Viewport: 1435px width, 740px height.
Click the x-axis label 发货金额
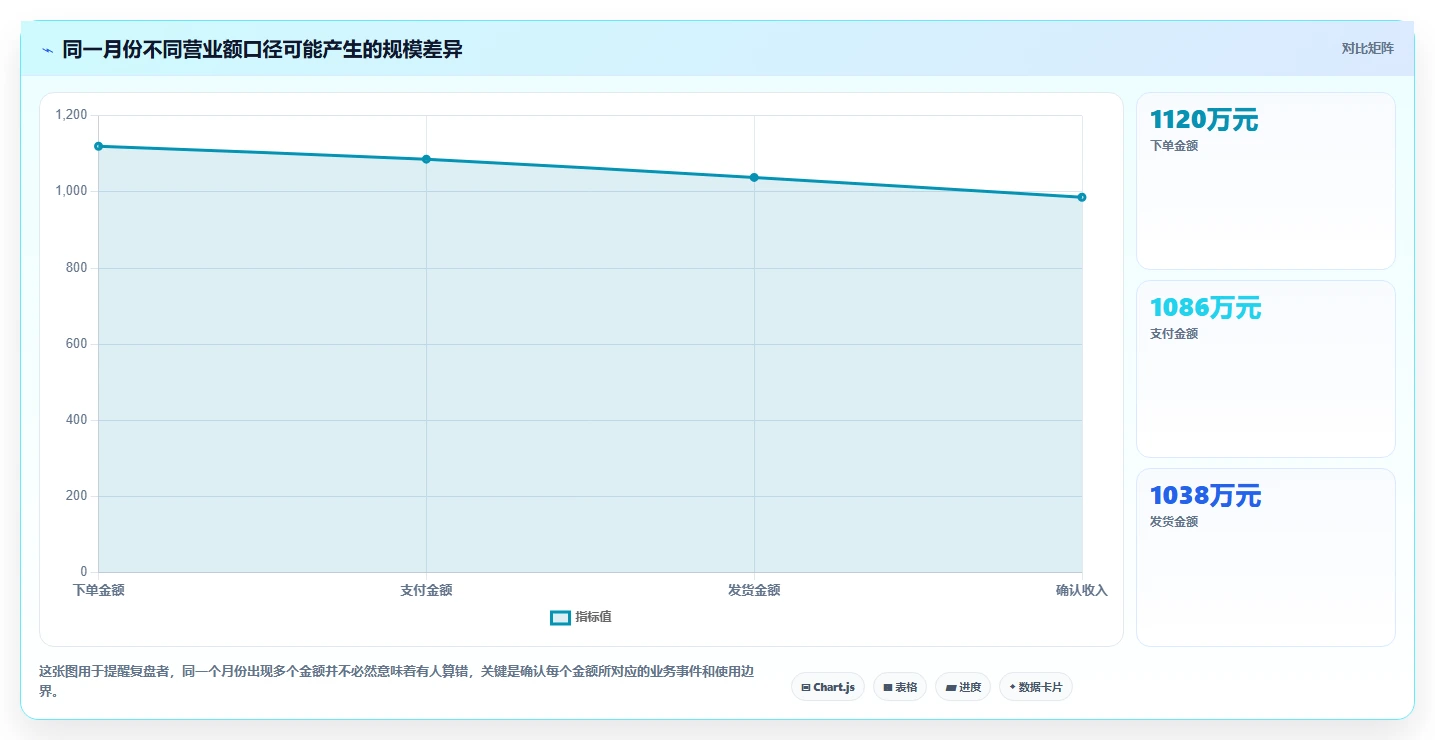(754, 590)
